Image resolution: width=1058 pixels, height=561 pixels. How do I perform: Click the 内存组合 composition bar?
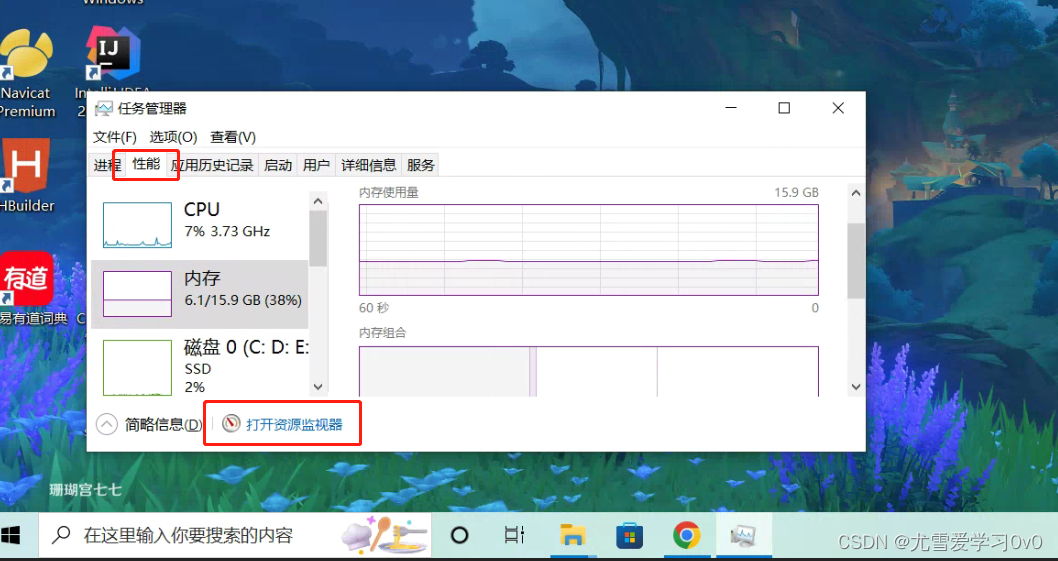tap(588, 371)
